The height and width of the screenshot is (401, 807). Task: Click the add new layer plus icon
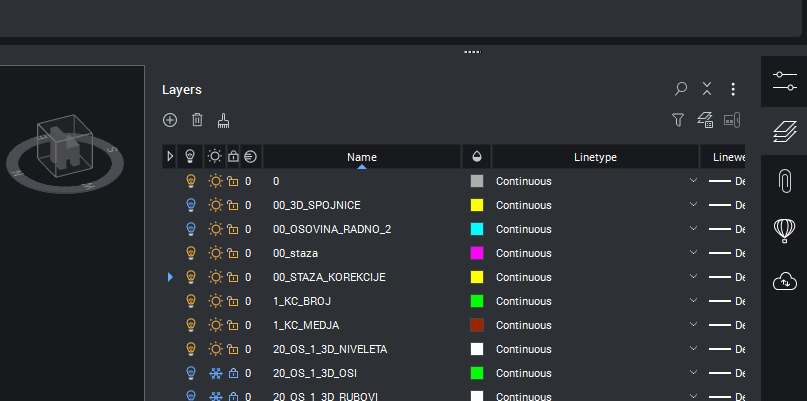170,120
